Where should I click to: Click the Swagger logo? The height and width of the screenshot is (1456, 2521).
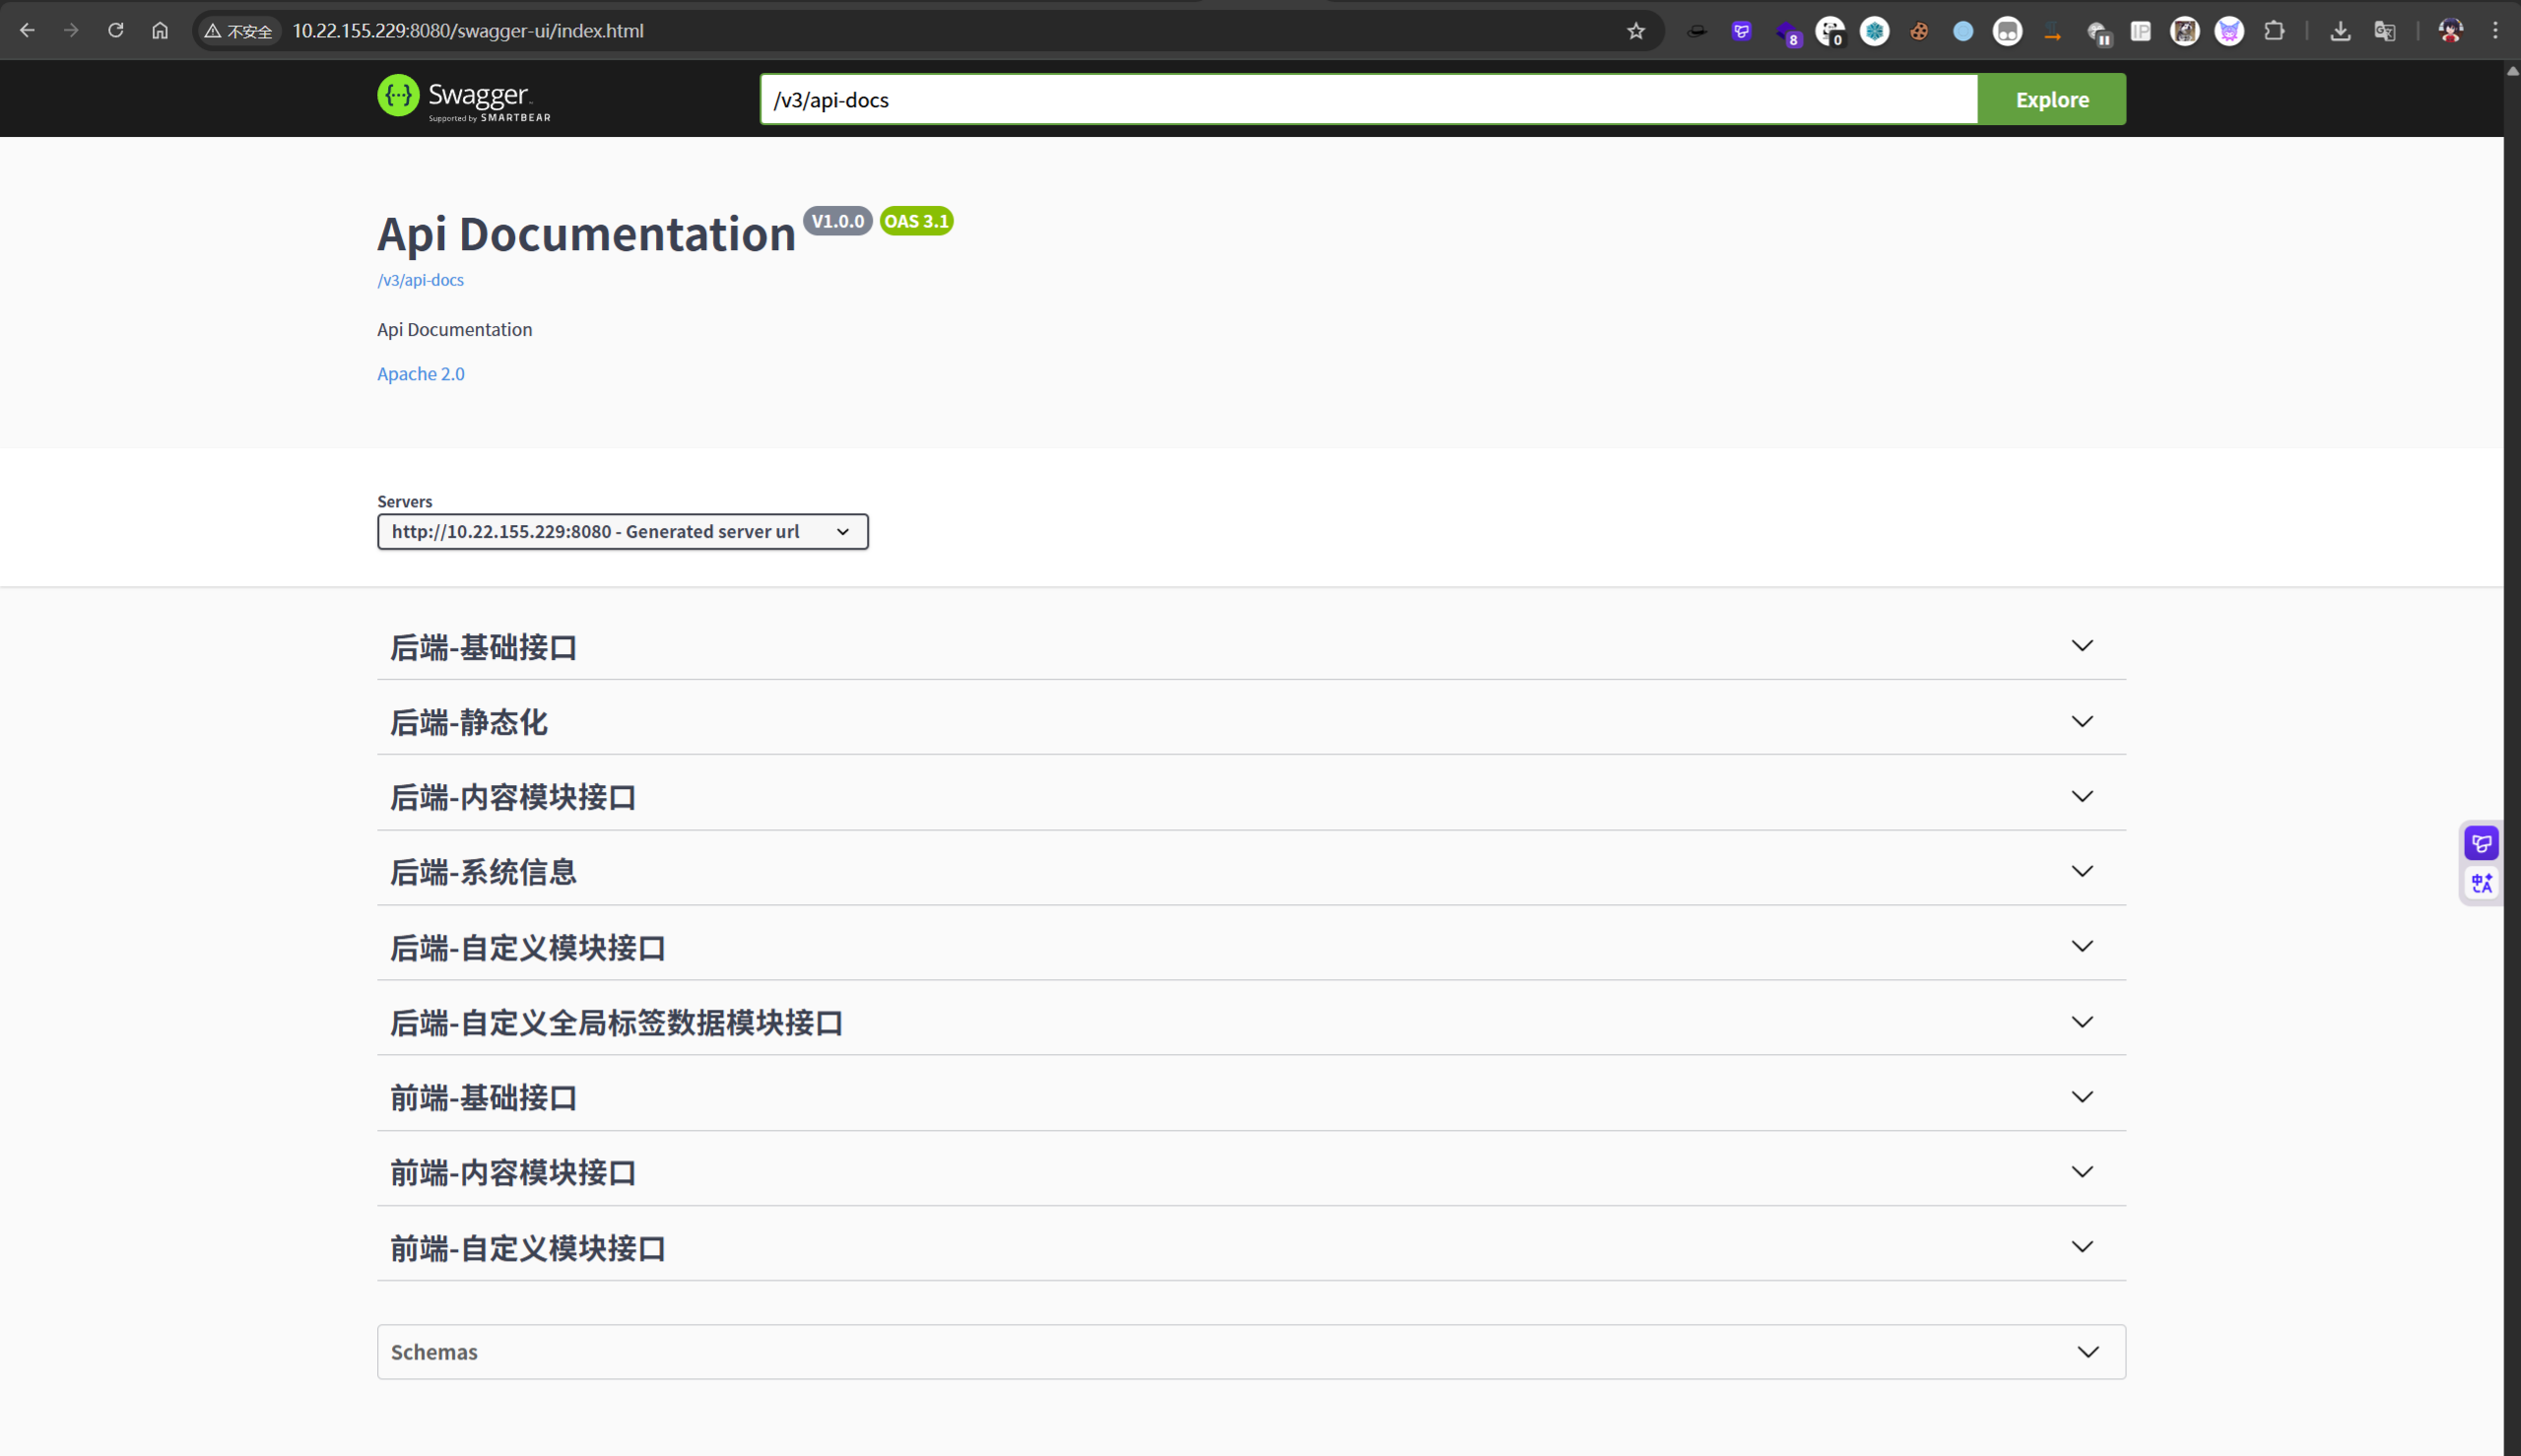click(x=463, y=98)
